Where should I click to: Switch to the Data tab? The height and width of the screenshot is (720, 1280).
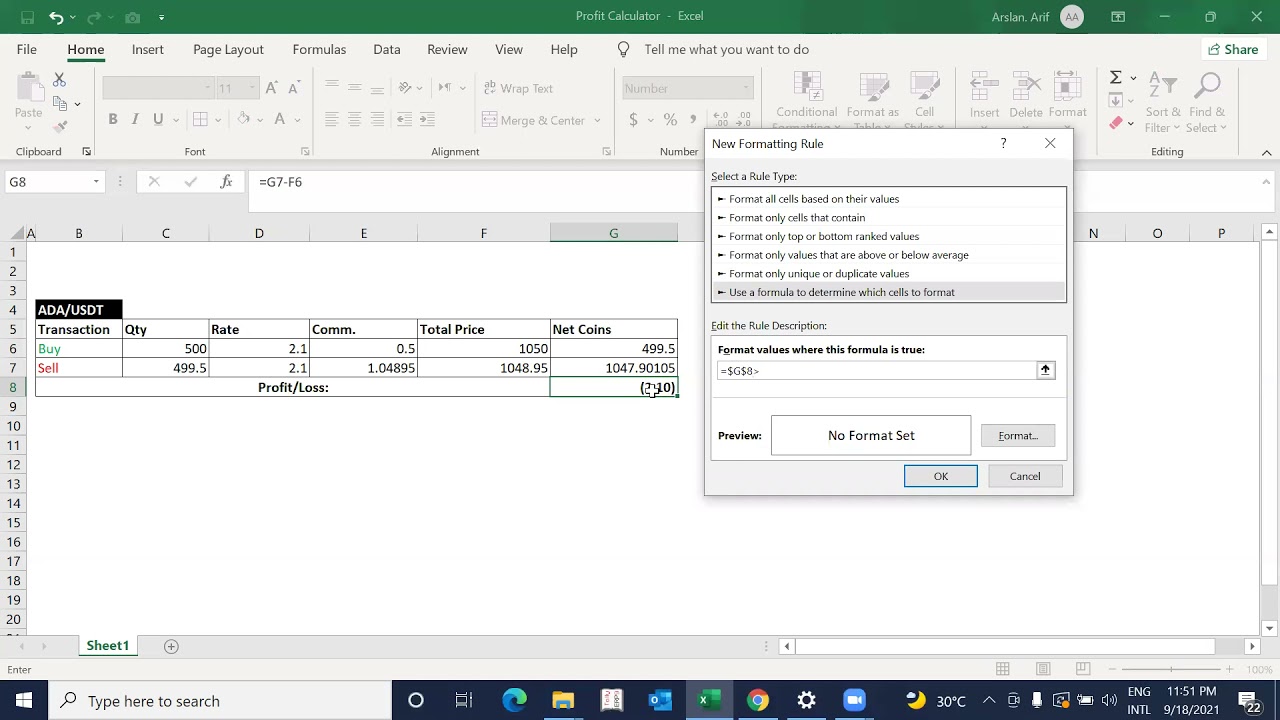[x=387, y=49]
